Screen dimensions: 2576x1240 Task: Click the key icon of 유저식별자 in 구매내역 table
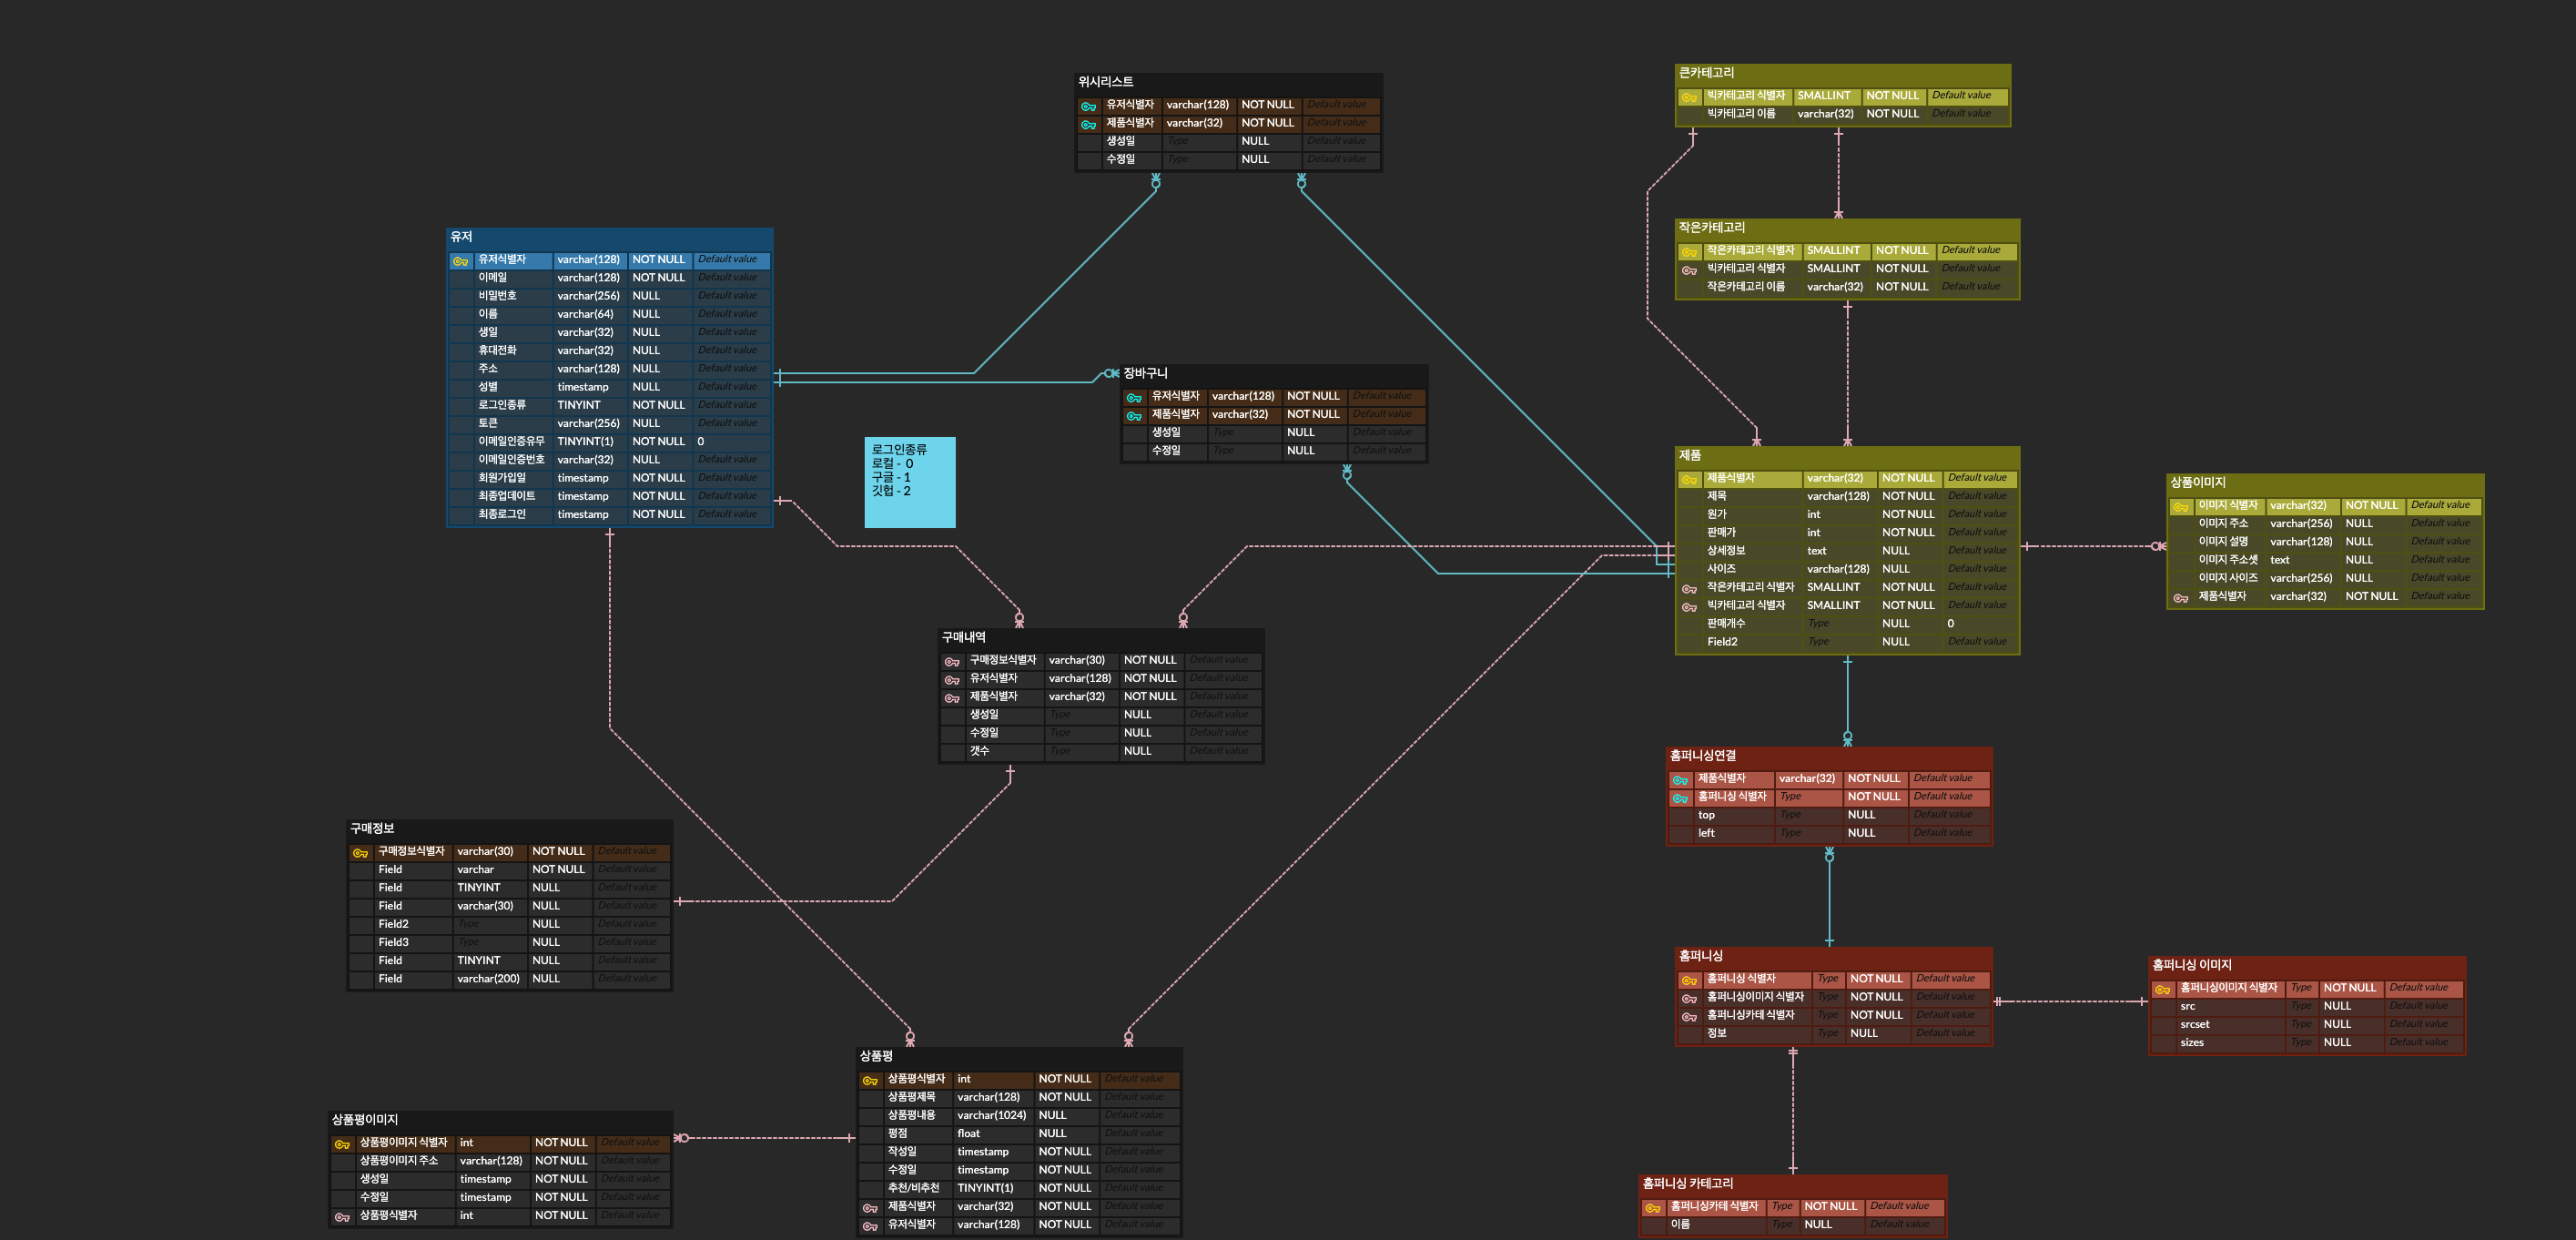point(952,680)
